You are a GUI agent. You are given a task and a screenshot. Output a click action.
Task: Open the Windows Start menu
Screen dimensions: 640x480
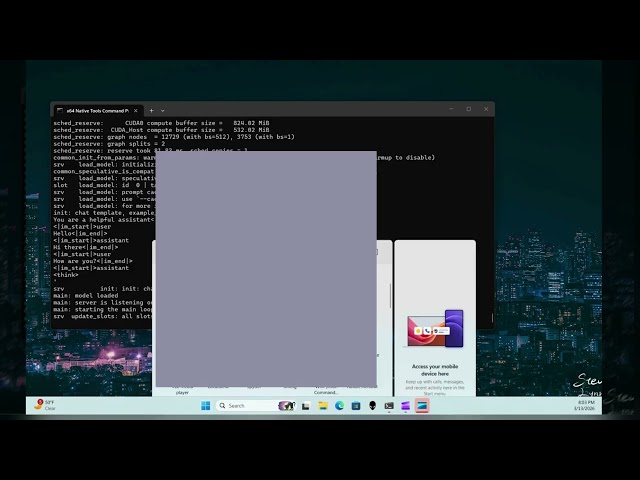(x=205, y=405)
